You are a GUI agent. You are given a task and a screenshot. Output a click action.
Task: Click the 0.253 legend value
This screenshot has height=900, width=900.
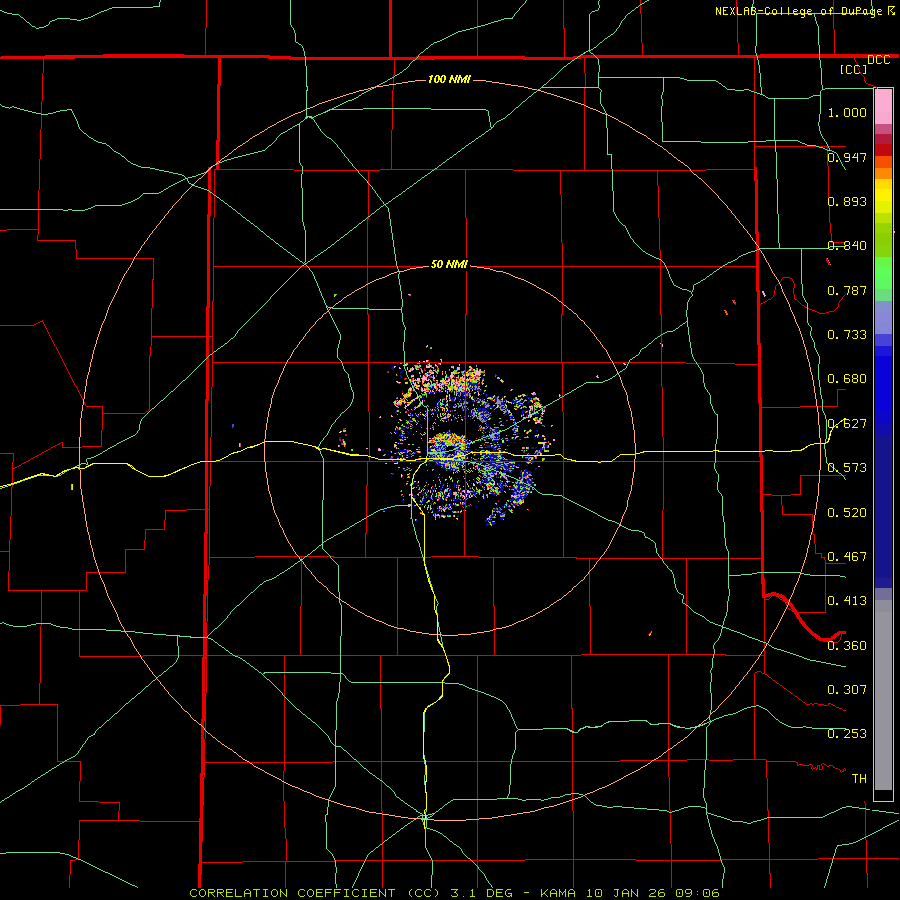tap(847, 734)
